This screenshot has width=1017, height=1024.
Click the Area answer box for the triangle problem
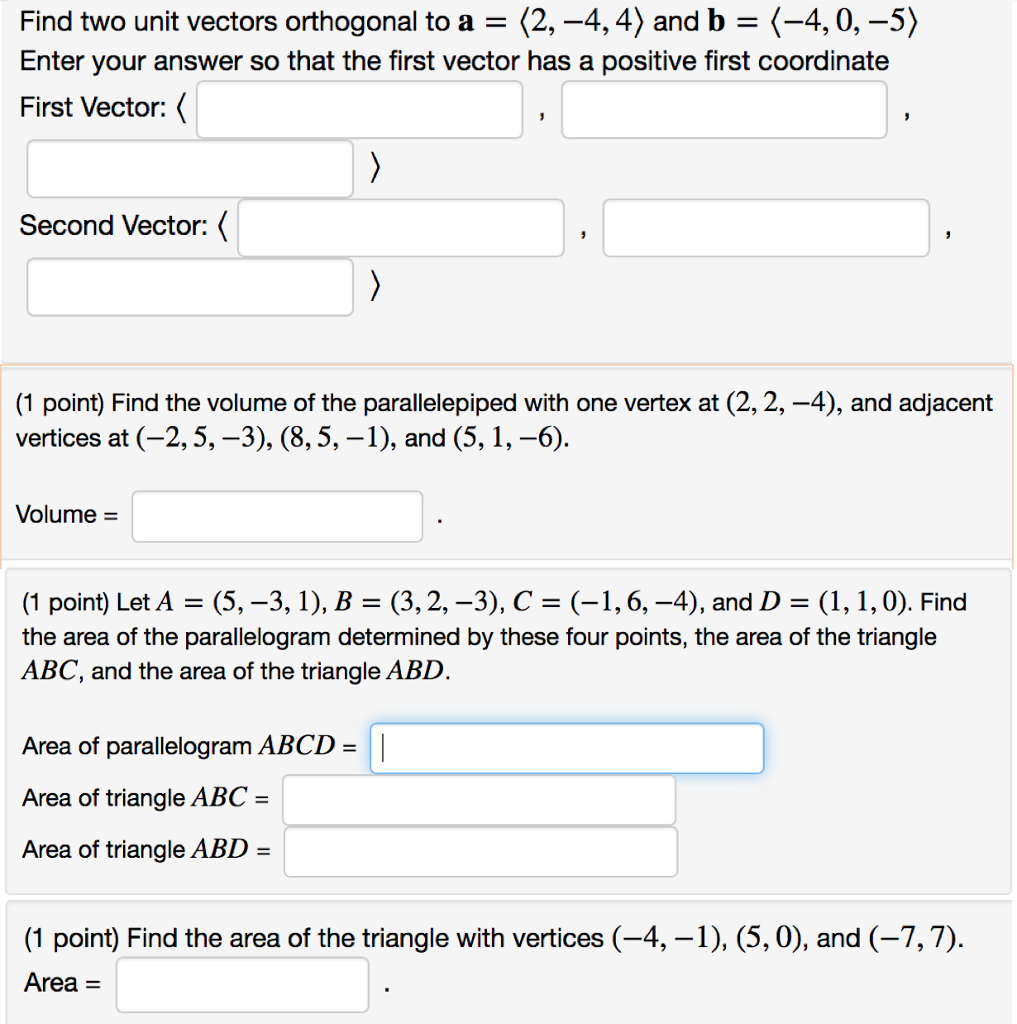point(242,984)
